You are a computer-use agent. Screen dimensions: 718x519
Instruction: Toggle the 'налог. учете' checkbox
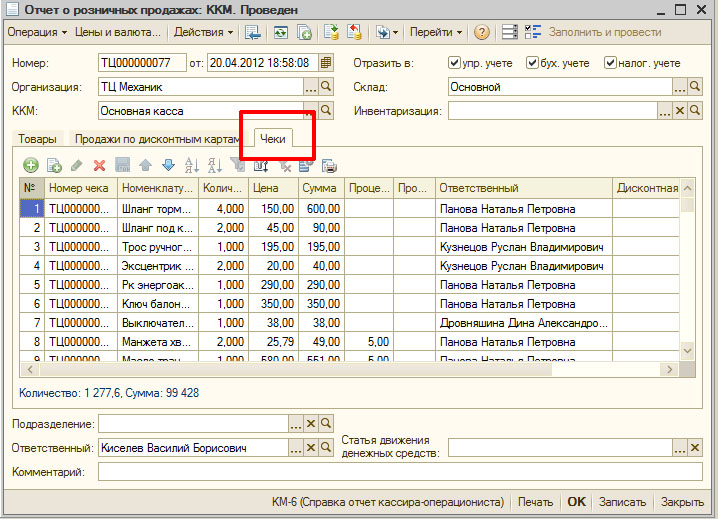pyautogui.click(x=611, y=63)
